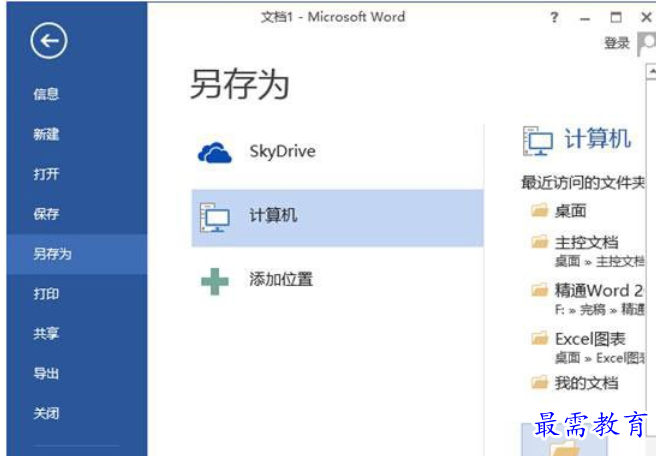The image size is (656, 456).
Task: Click the folder icon beside 我的文档
Action: [x=539, y=382]
